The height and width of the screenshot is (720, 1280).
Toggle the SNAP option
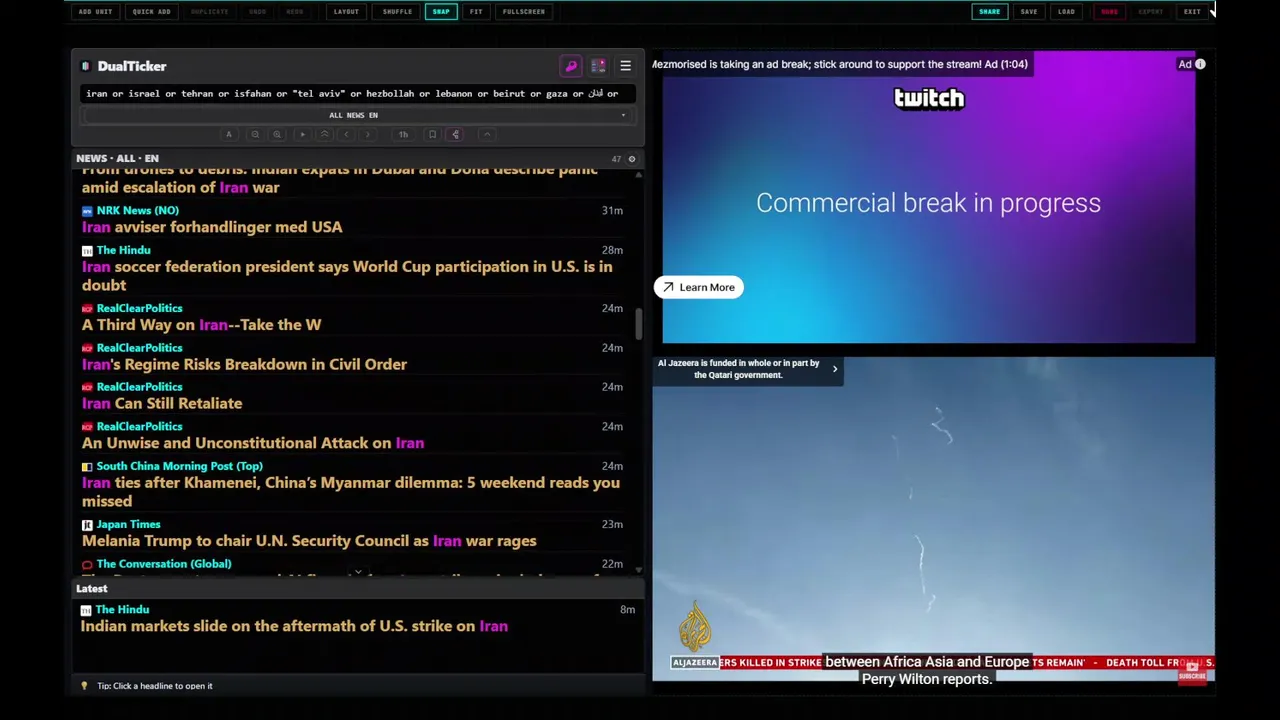441,12
